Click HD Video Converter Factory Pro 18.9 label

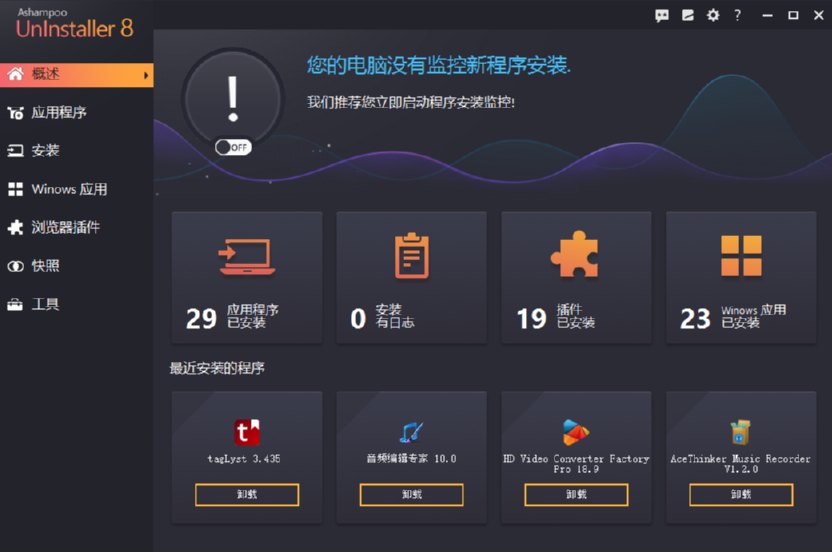(x=576, y=463)
